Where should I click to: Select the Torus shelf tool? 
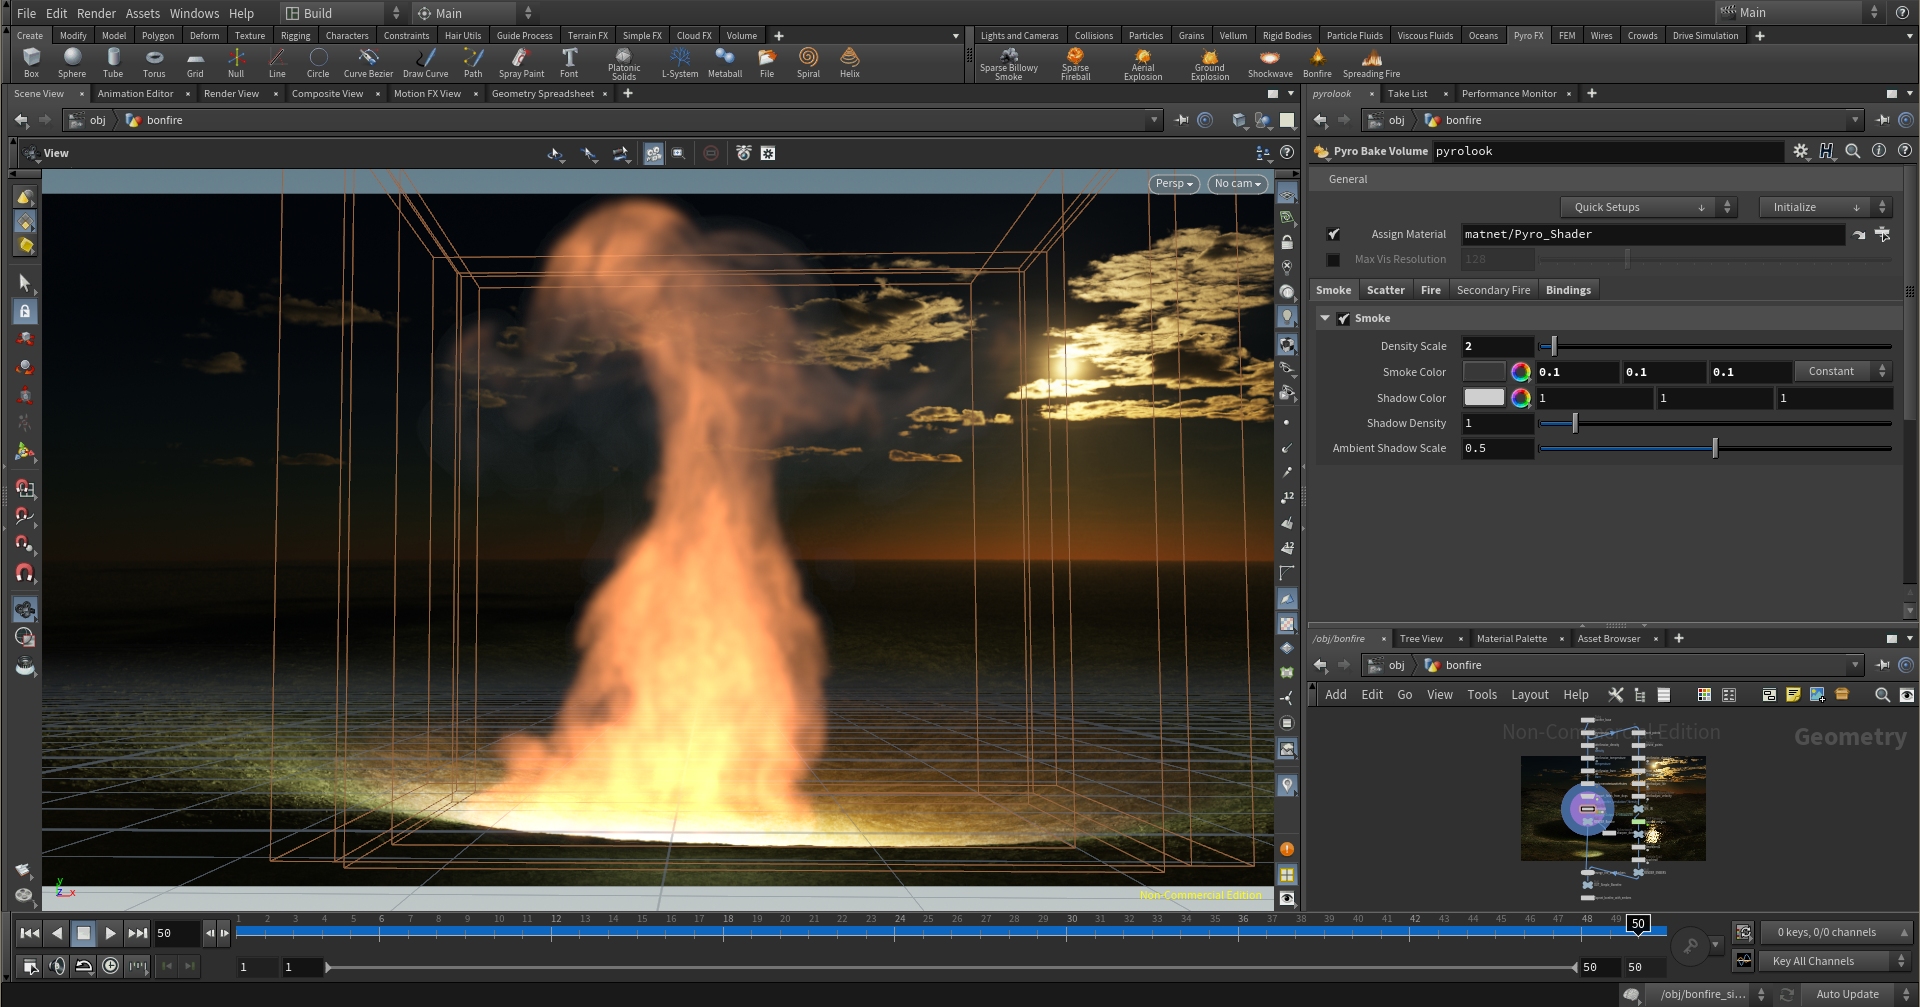point(154,62)
